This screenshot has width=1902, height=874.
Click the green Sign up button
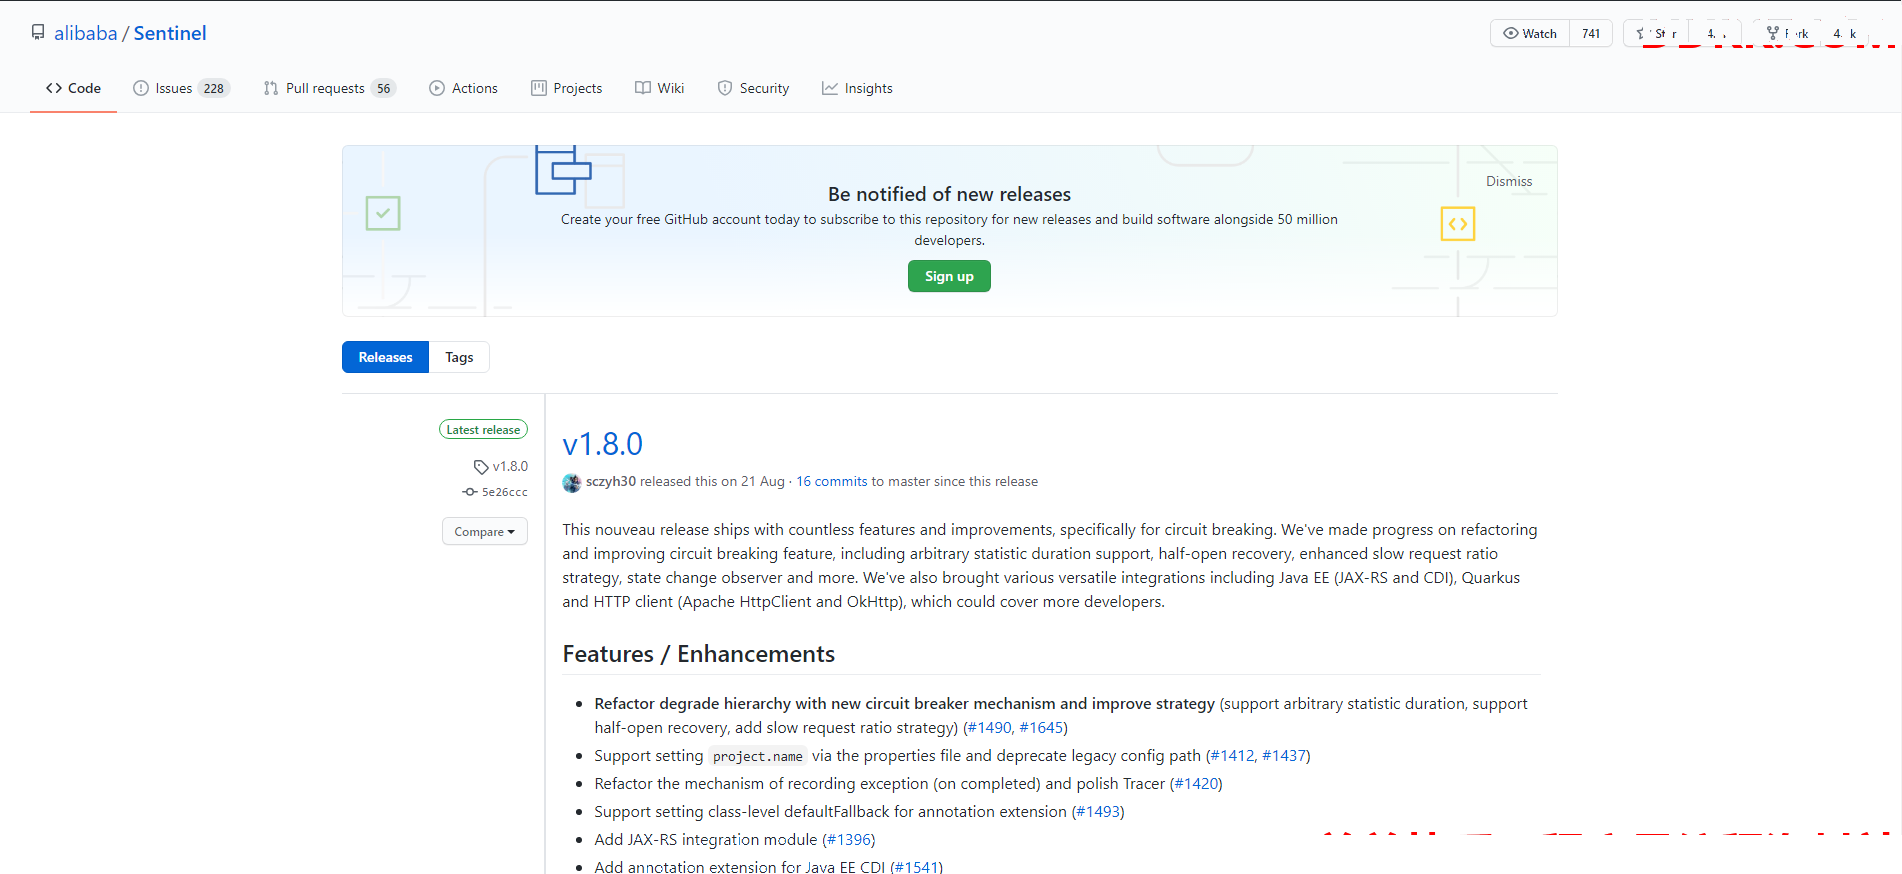(x=949, y=276)
